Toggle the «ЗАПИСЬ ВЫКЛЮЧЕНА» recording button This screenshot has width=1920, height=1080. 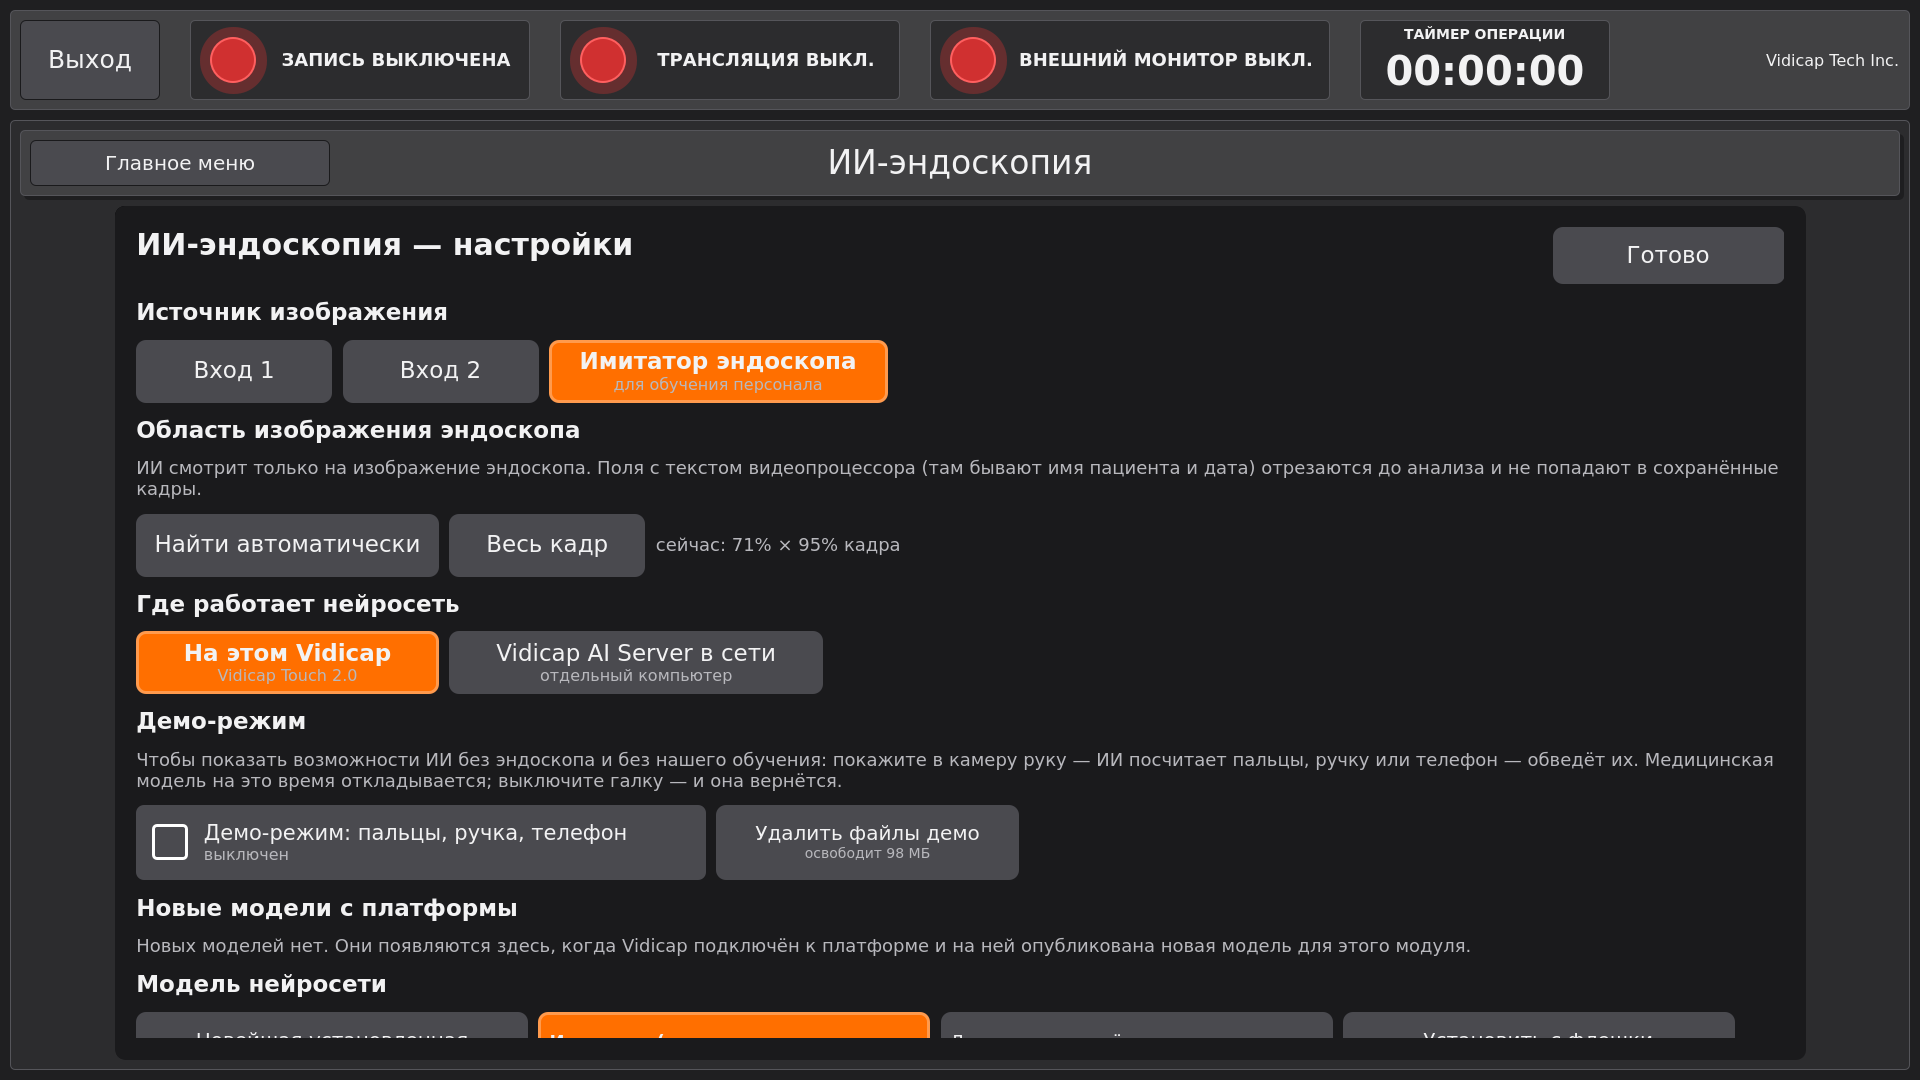[x=360, y=60]
